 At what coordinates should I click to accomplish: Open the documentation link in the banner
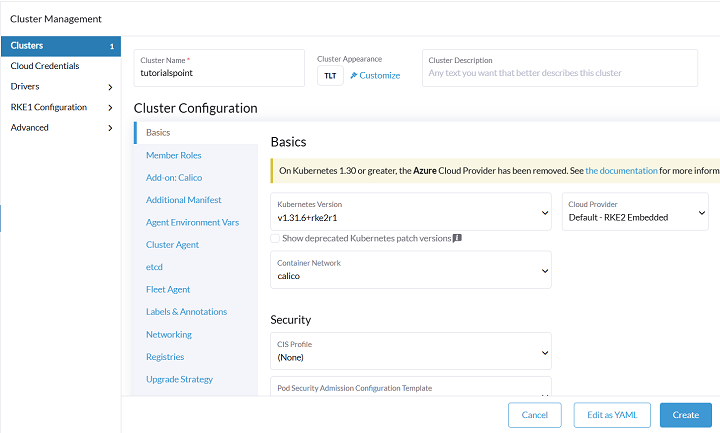(621, 171)
